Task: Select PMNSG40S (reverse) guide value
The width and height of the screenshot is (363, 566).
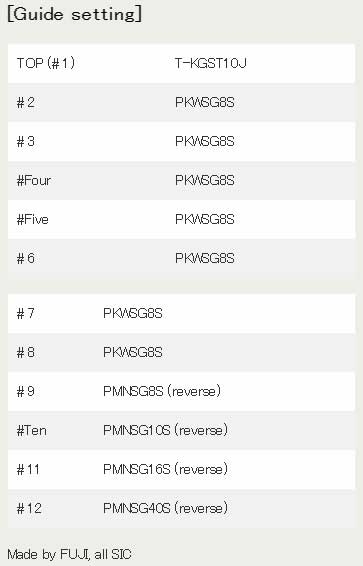Action: click(x=166, y=508)
